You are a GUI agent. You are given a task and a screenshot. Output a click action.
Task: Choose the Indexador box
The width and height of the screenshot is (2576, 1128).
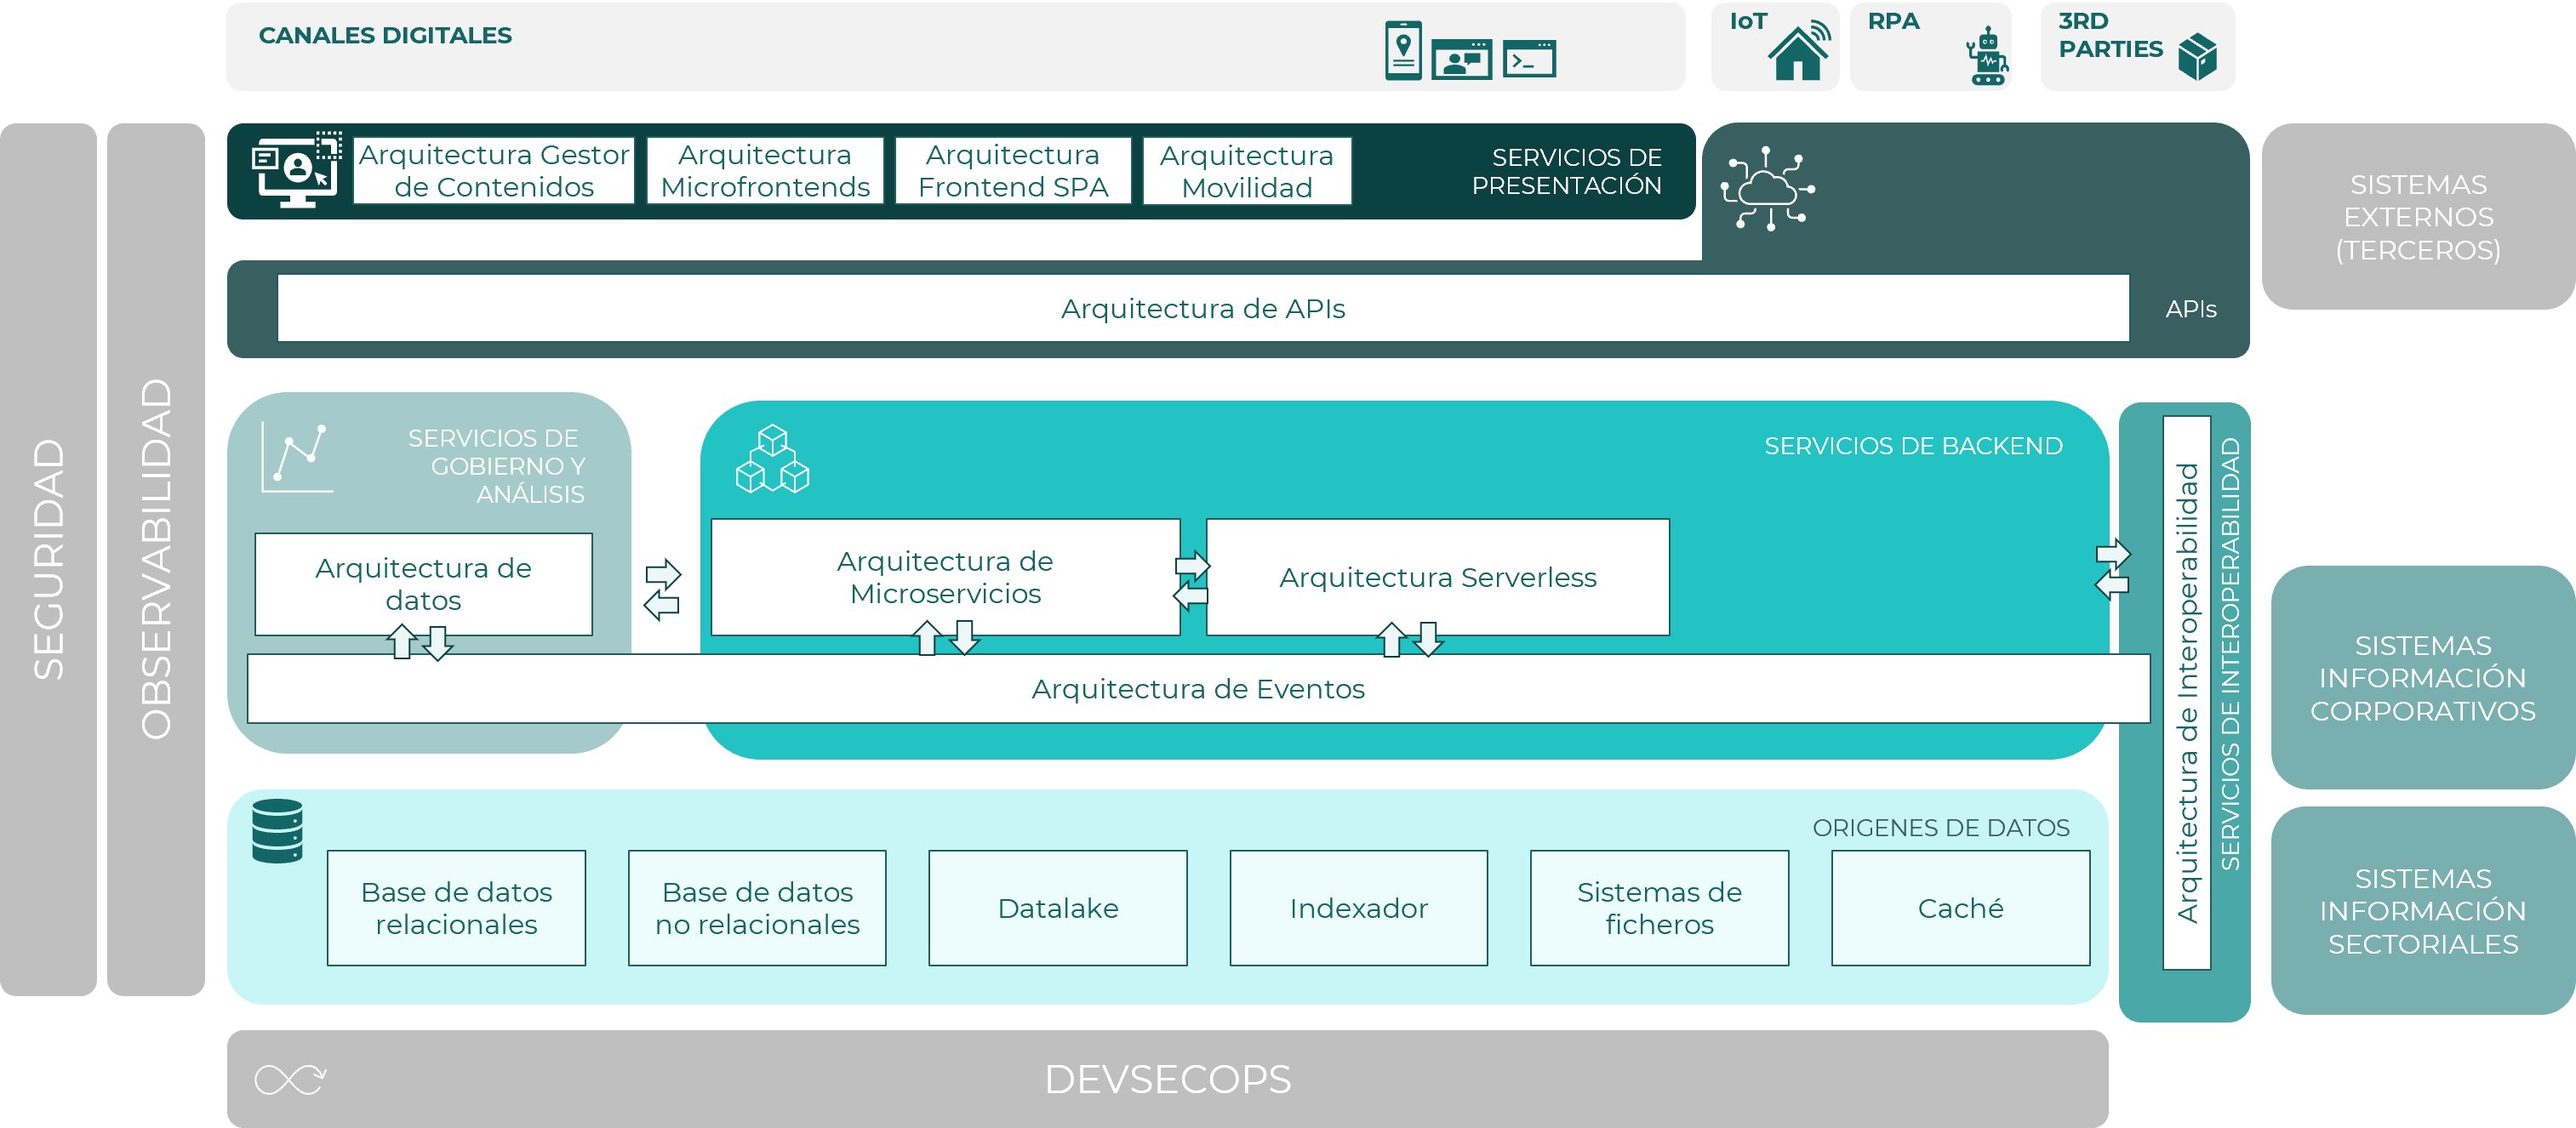pos(1359,908)
